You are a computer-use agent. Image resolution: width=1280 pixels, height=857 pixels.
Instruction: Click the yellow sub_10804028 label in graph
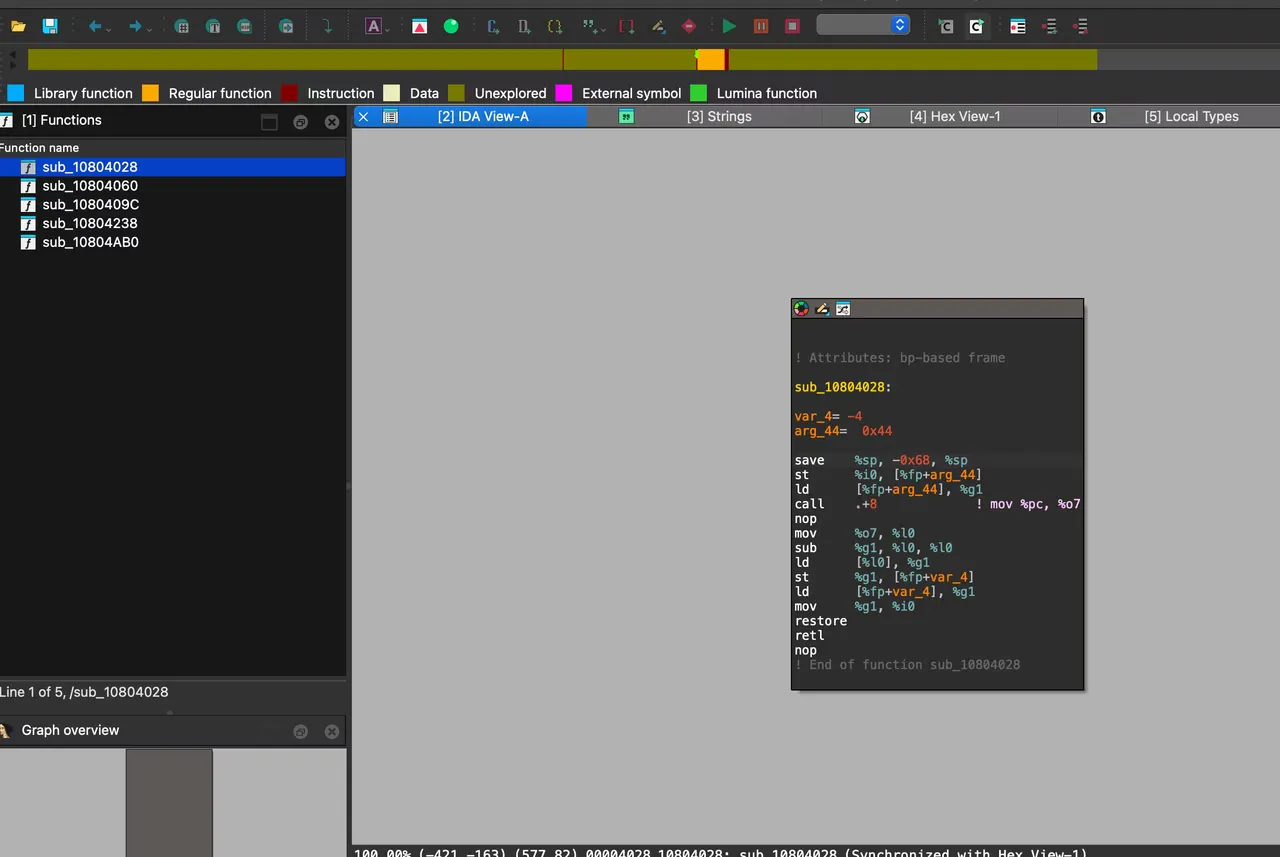coord(843,387)
